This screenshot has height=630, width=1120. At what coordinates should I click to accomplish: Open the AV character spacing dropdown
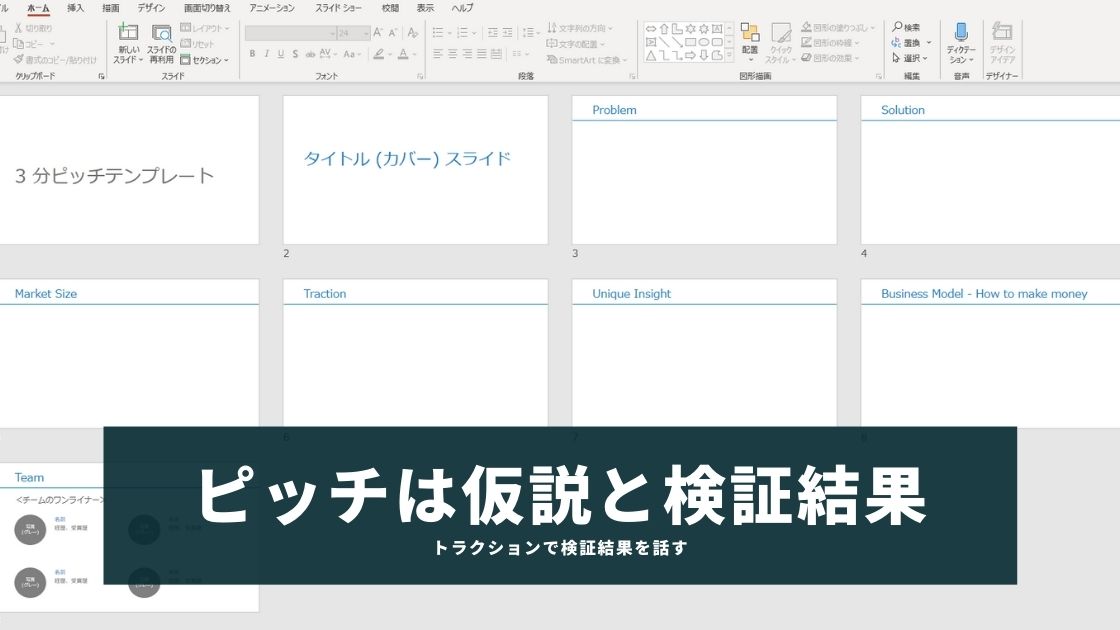328,54
